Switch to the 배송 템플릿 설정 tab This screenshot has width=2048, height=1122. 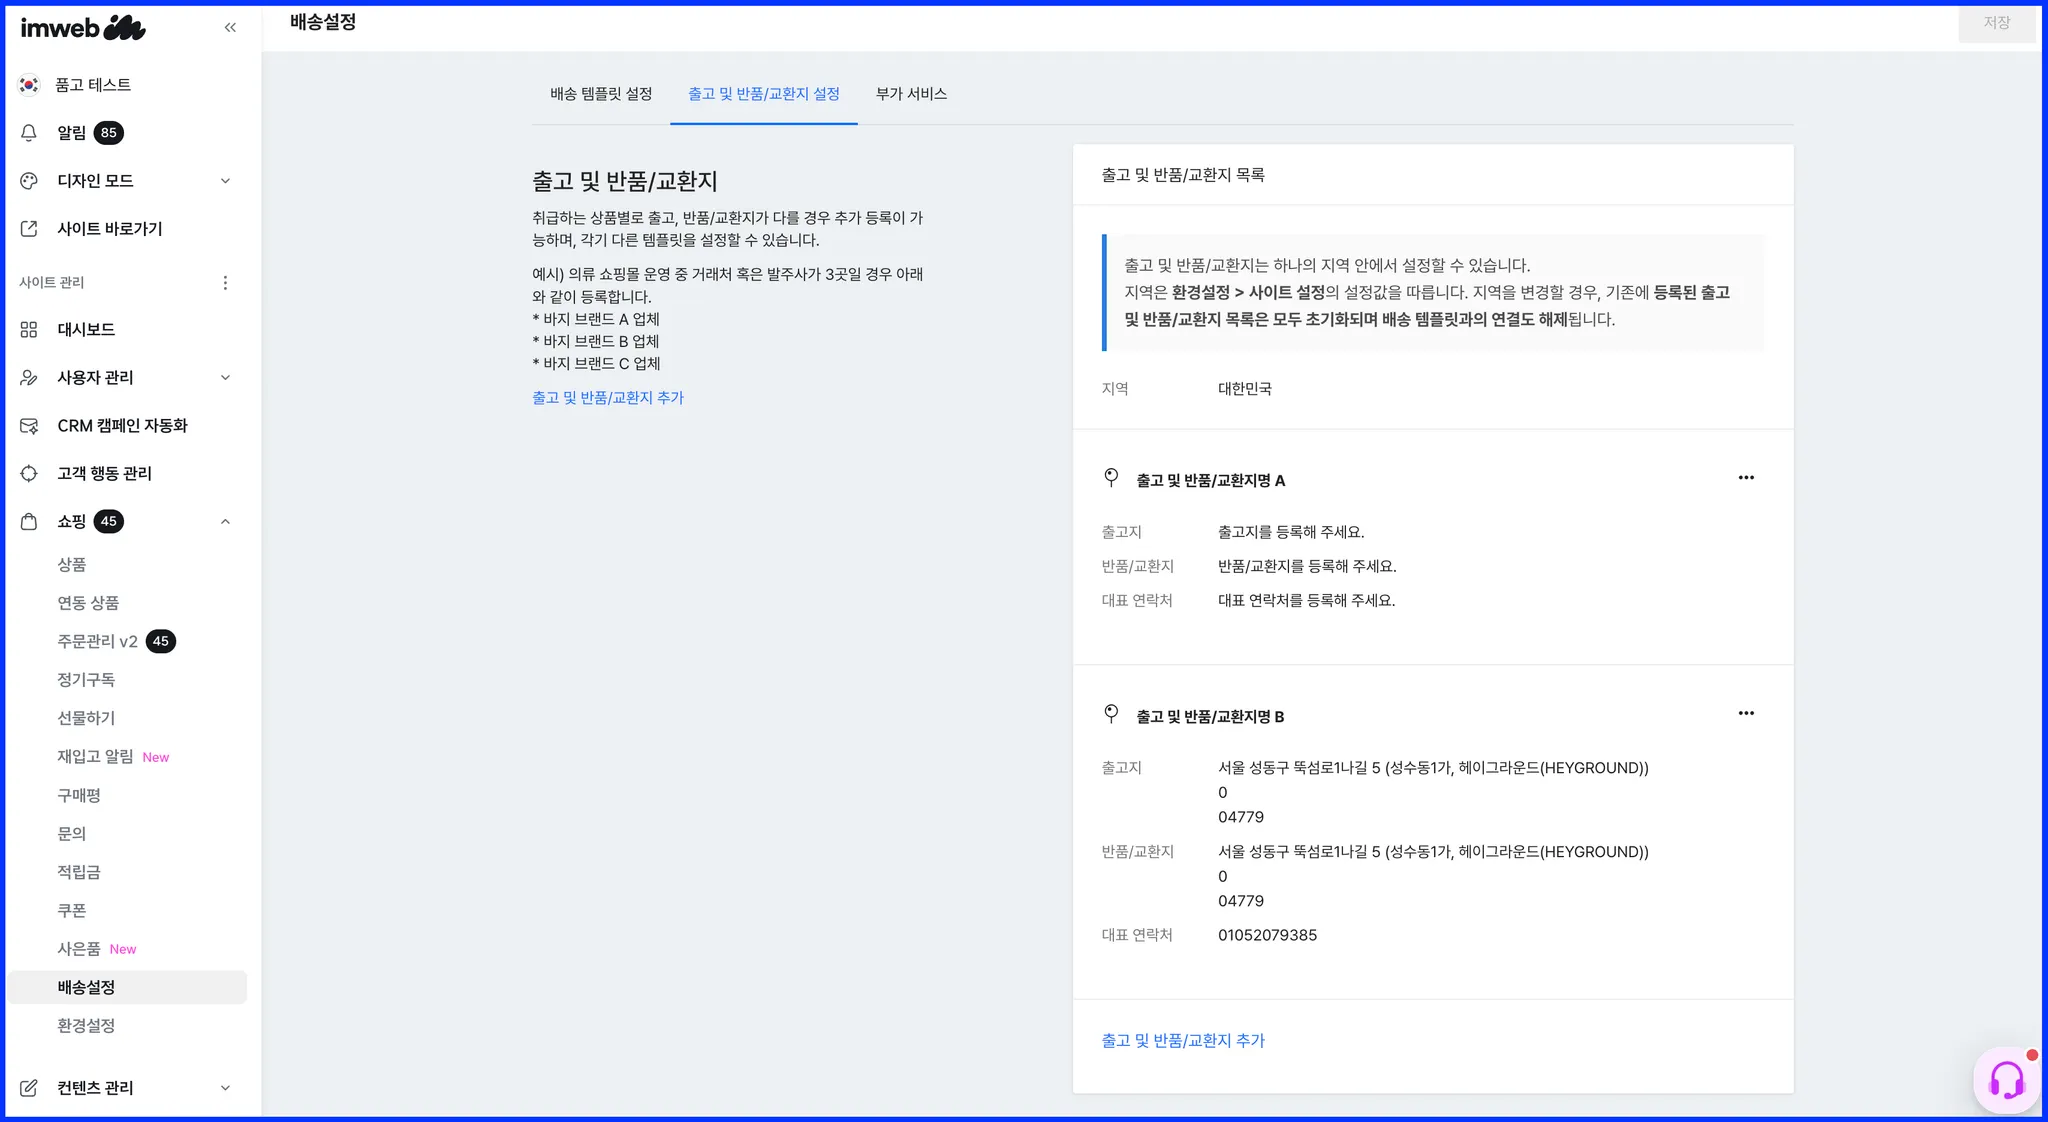(x=601, y=94)
